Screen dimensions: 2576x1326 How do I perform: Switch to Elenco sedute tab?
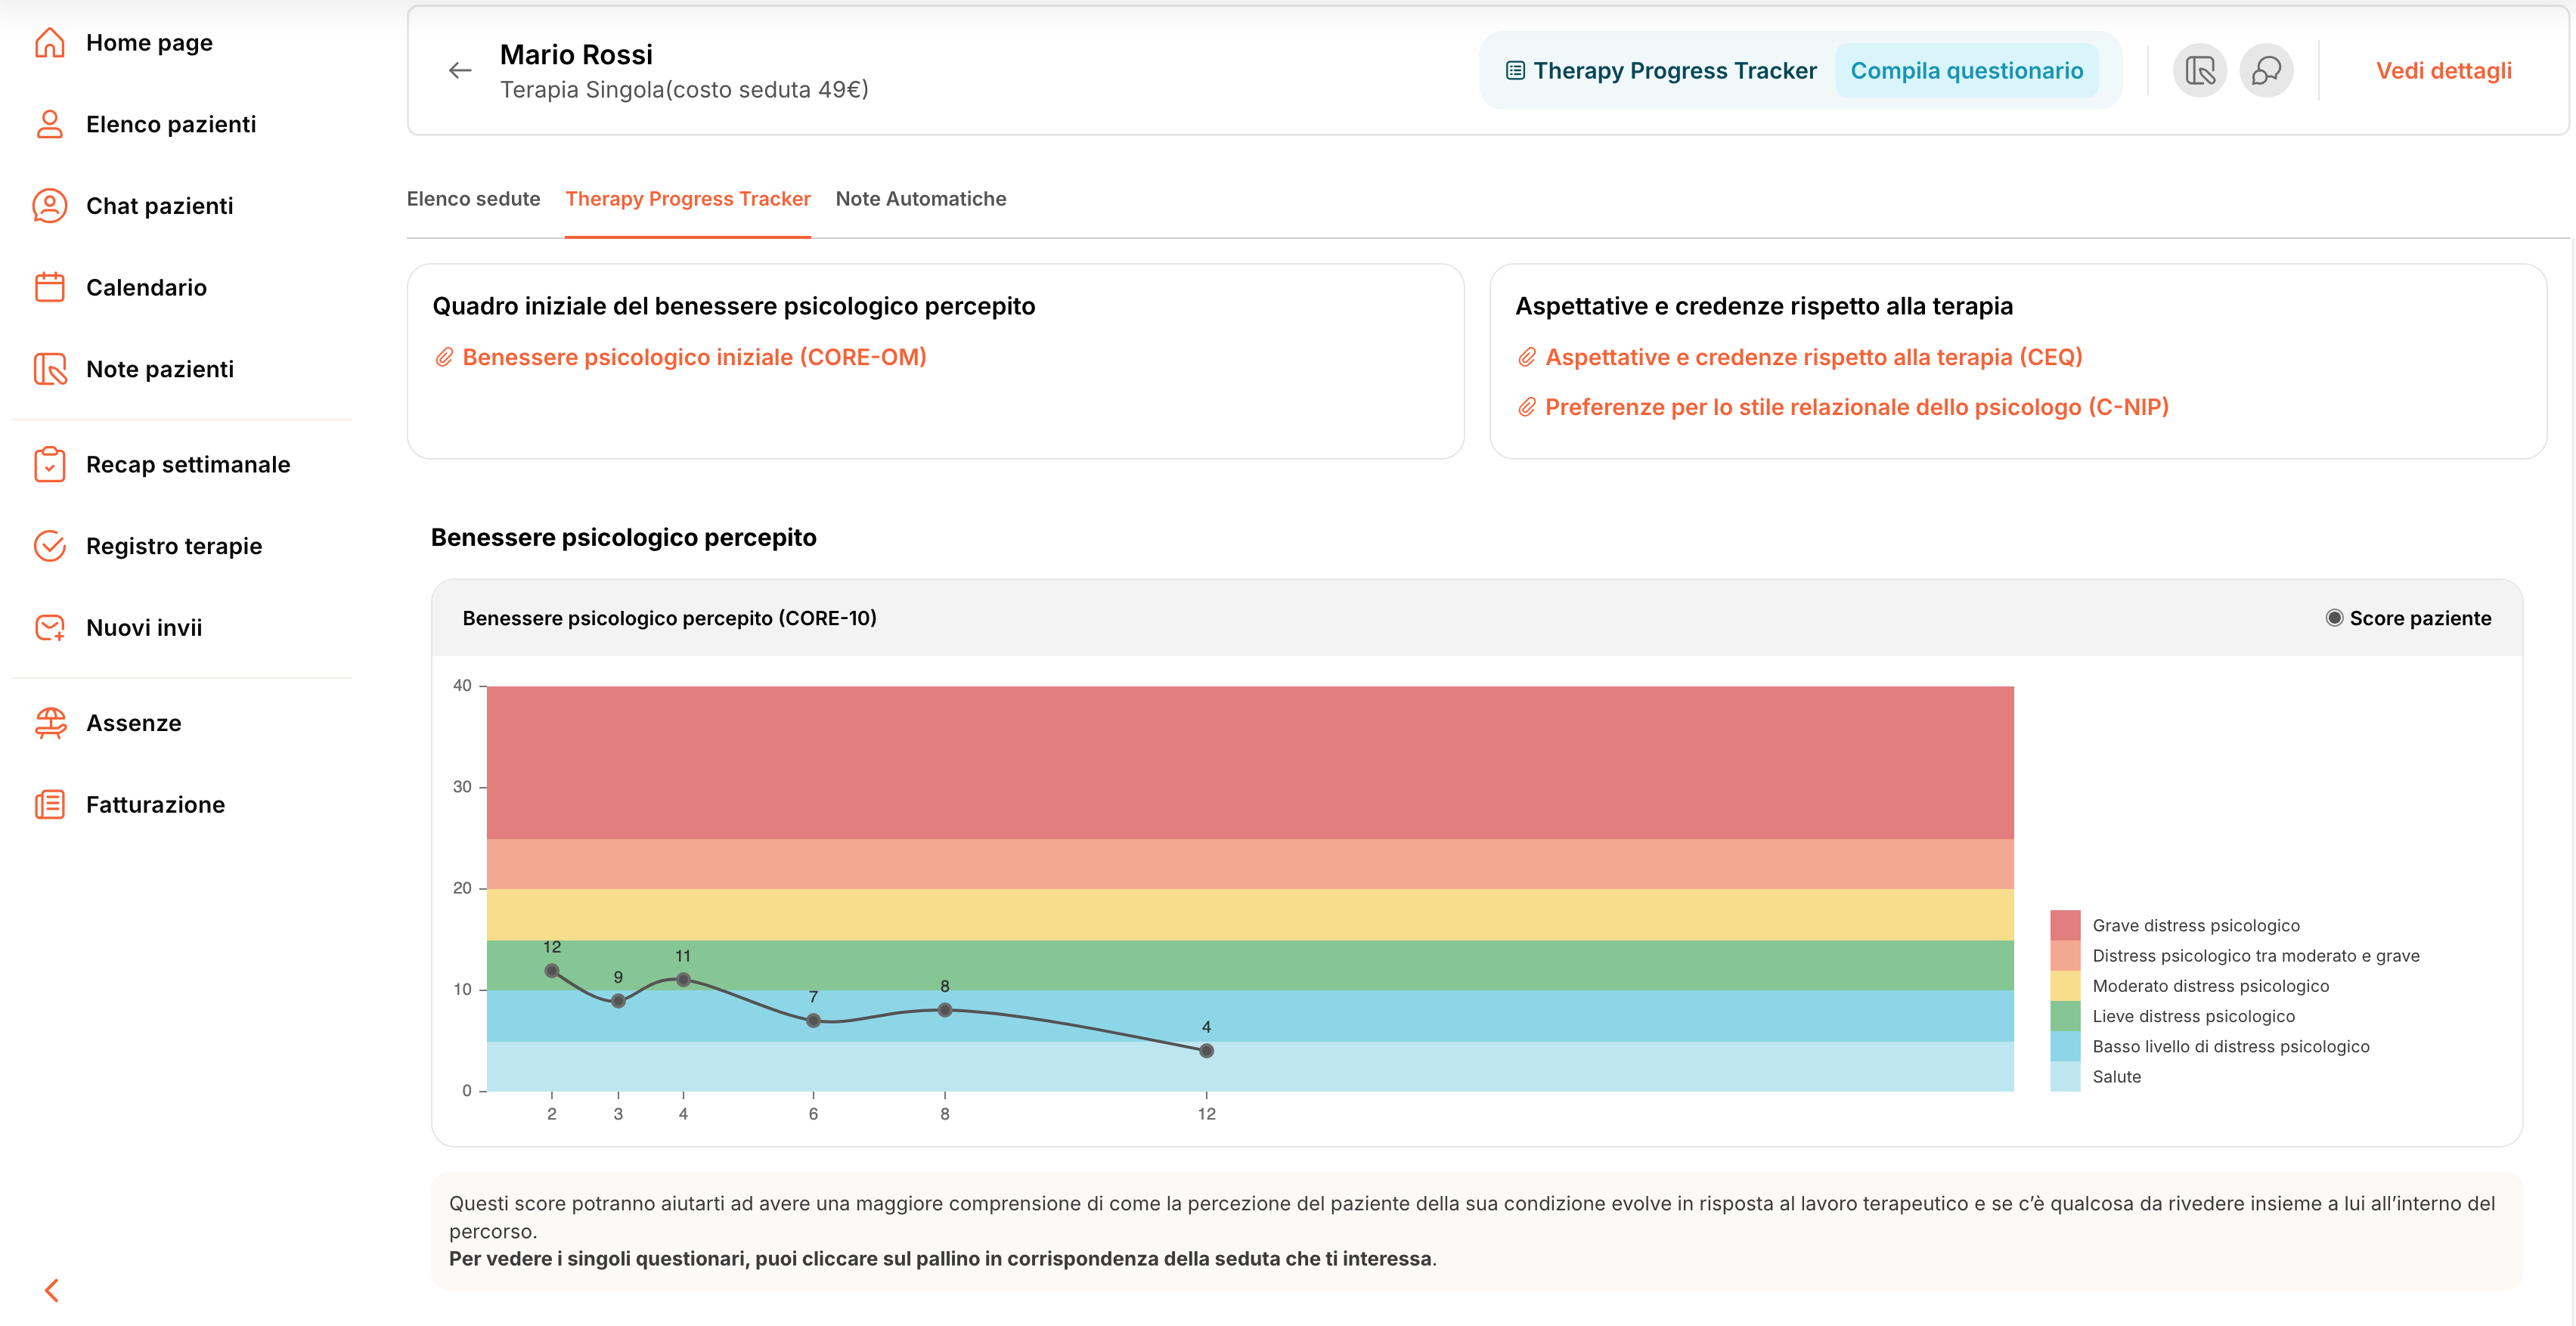pyautogui.click(x=473, y=199)
